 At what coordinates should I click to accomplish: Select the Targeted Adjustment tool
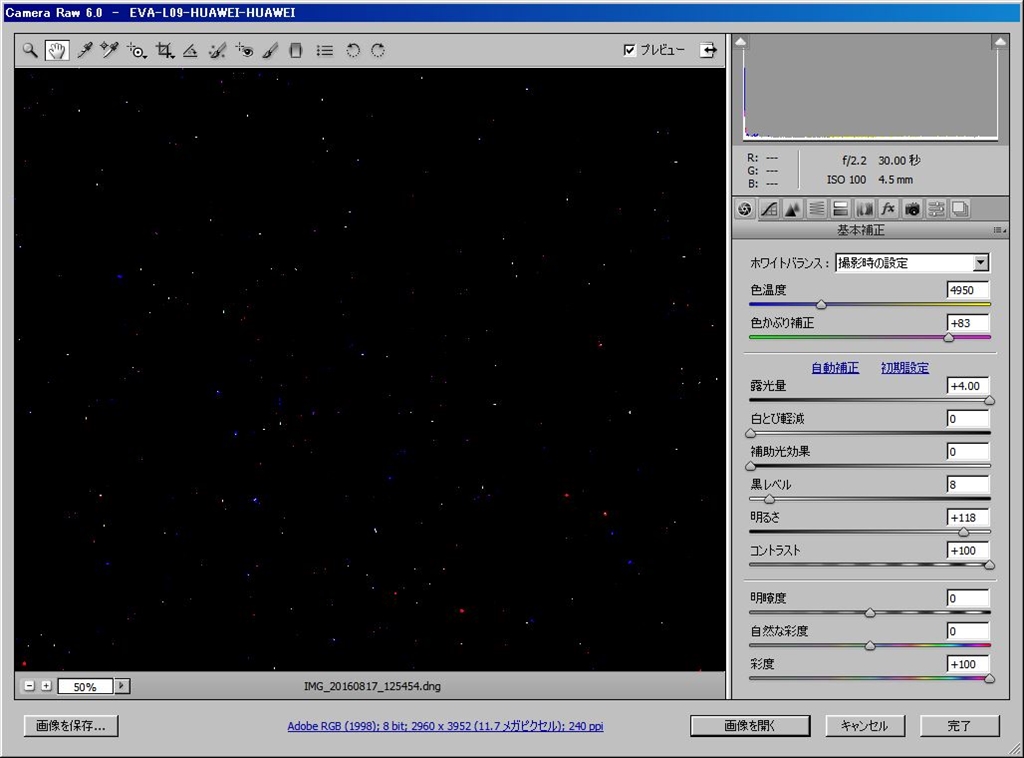tap(136, 50)
